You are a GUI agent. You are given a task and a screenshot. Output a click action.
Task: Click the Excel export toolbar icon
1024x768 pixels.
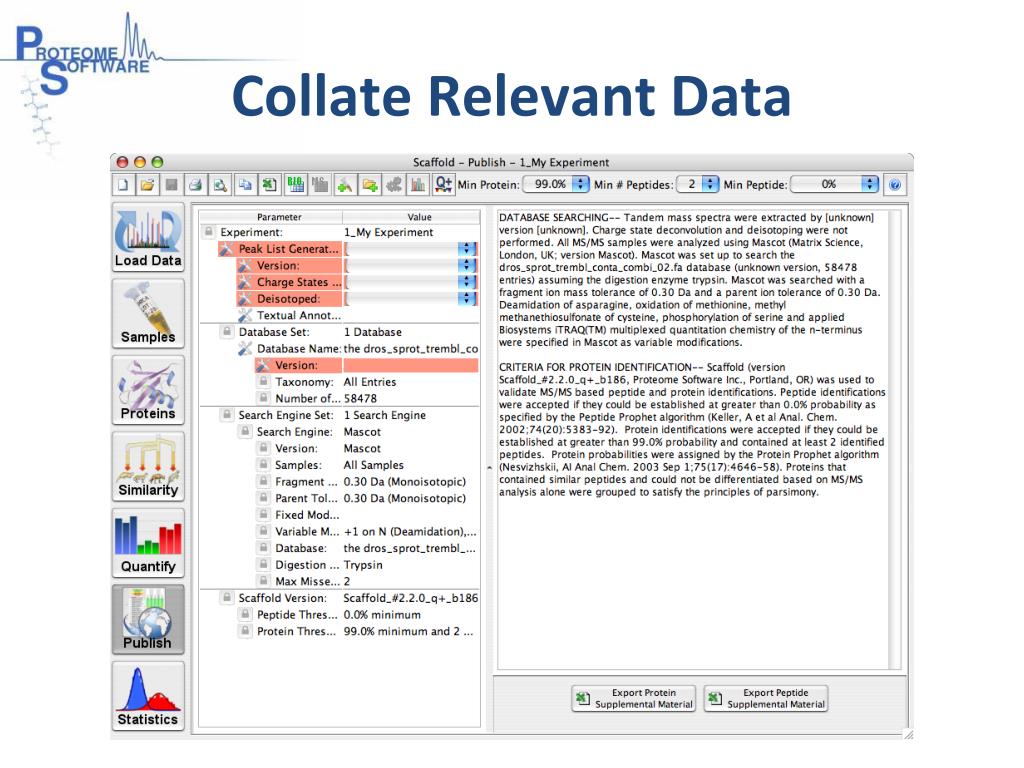(269, 185)
